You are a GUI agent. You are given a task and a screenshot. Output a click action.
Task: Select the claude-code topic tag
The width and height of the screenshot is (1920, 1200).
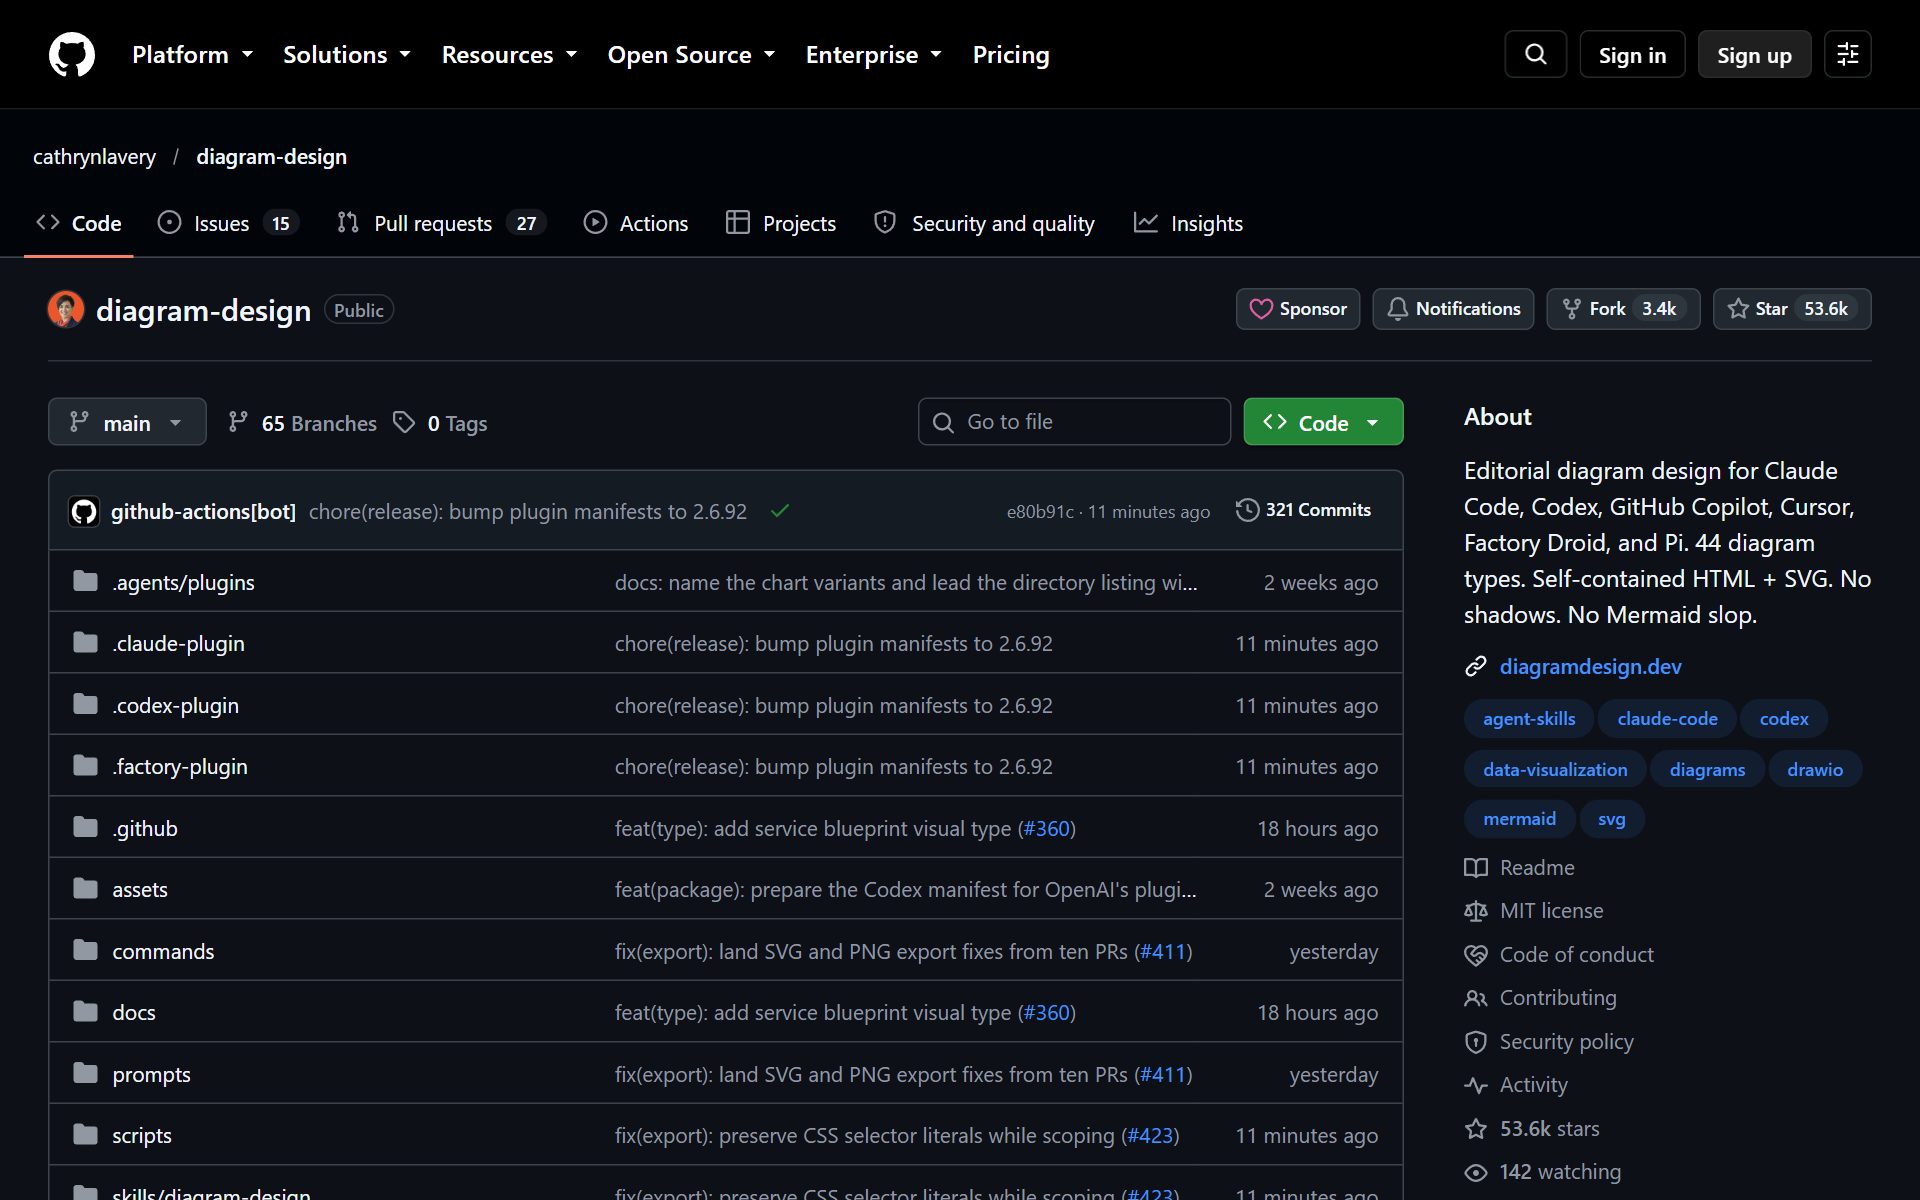(1667, 718)
